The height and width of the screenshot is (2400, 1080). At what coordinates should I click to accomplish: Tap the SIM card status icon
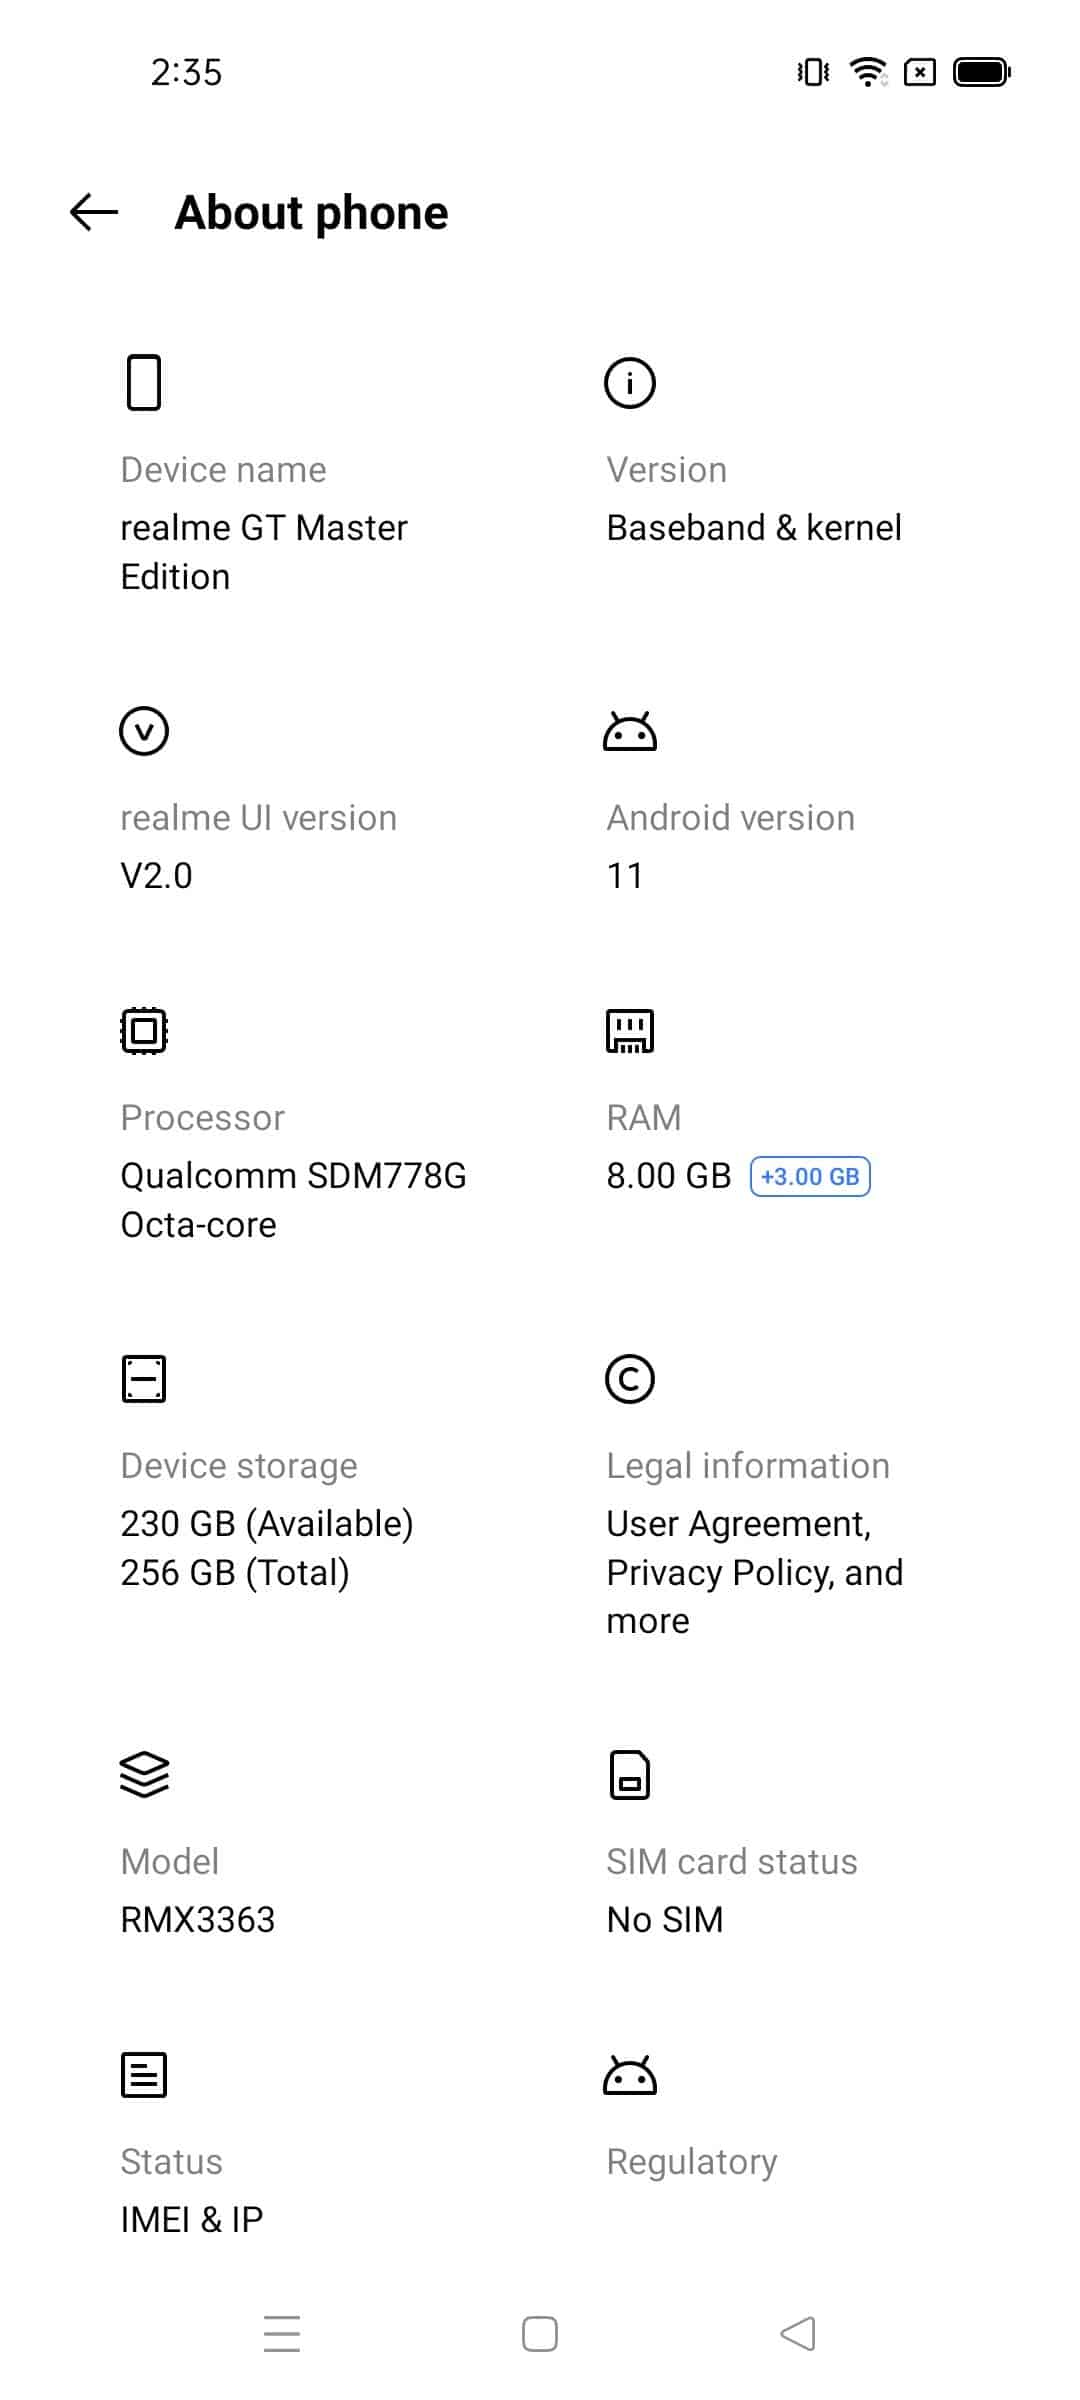[x=630, y=1775]
